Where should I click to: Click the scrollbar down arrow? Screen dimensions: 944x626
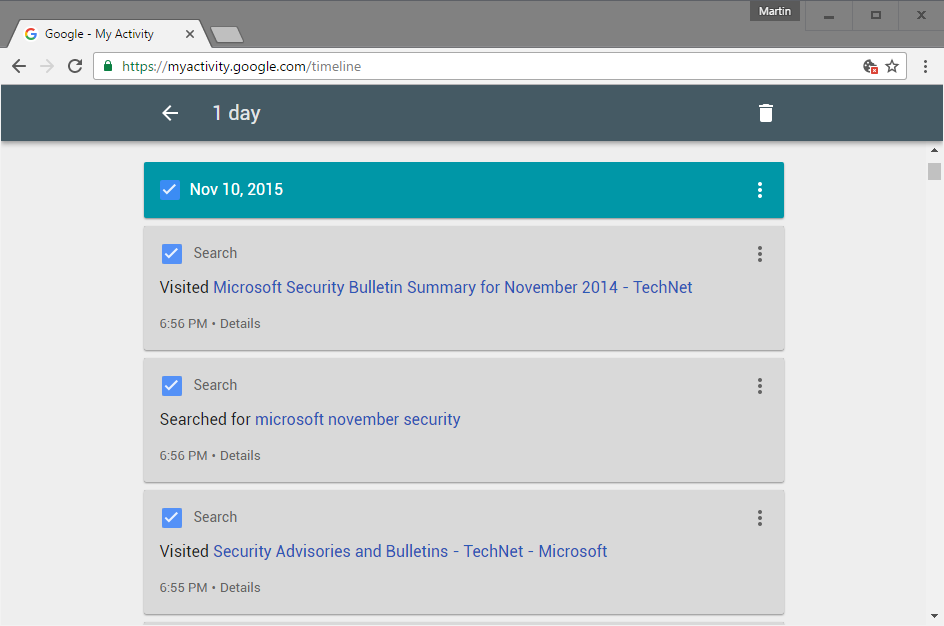point(934,616)
